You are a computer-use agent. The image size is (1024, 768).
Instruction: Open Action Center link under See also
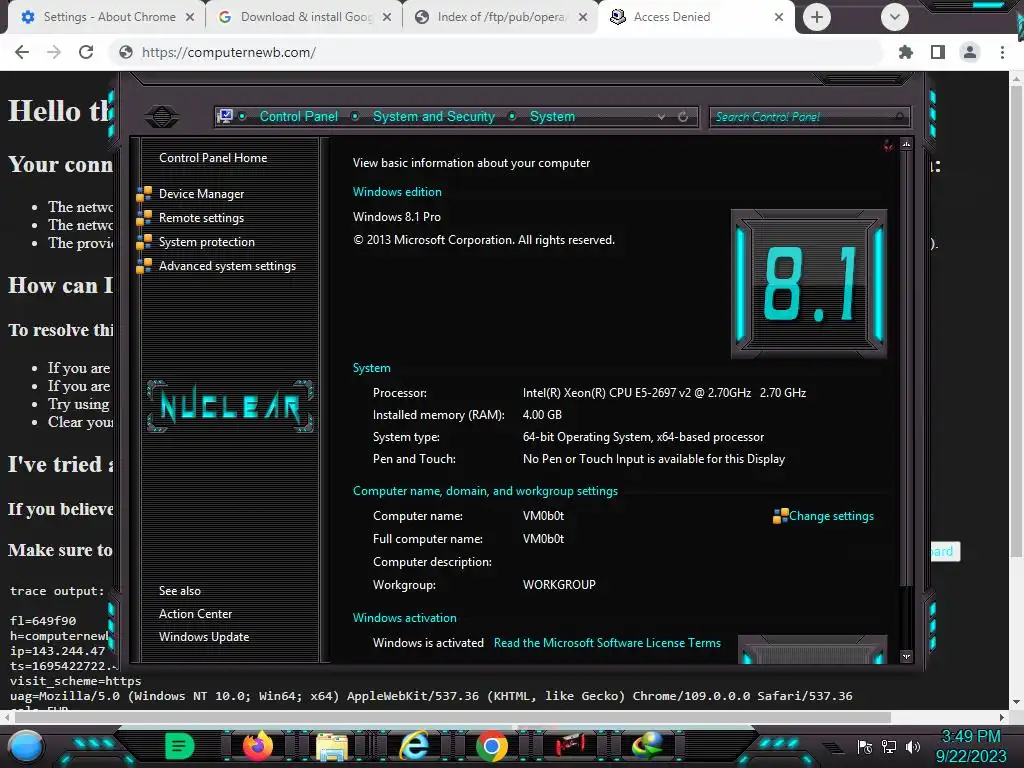pos(195,614)
